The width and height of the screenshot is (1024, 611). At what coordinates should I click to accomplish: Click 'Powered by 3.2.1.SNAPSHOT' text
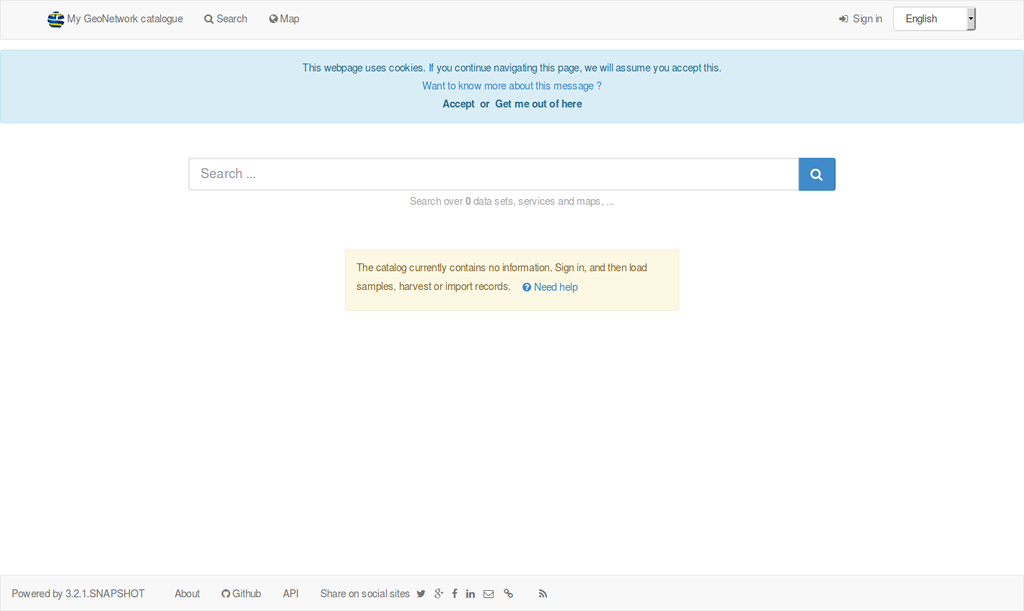click(x=78, y=593)
